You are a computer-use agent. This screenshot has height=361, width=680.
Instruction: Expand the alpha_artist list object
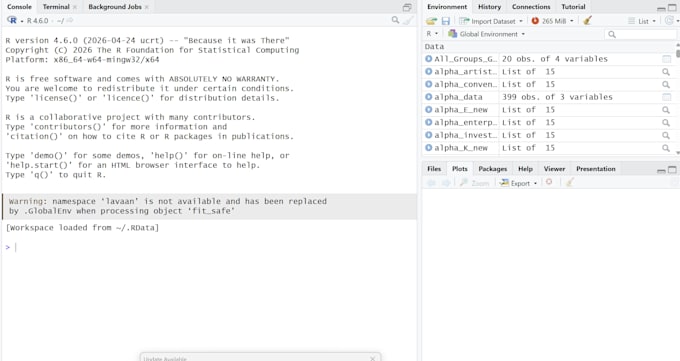click(428, 72)
